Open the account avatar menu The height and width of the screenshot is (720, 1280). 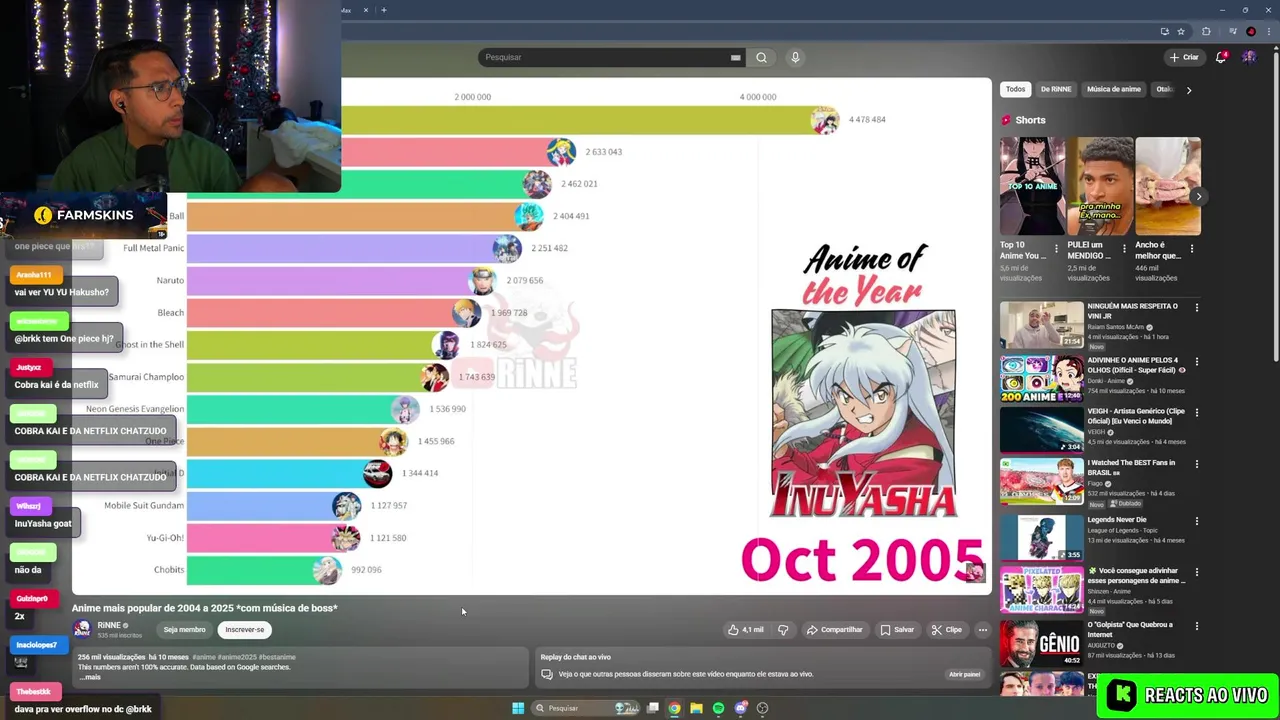click(1249, 57)
